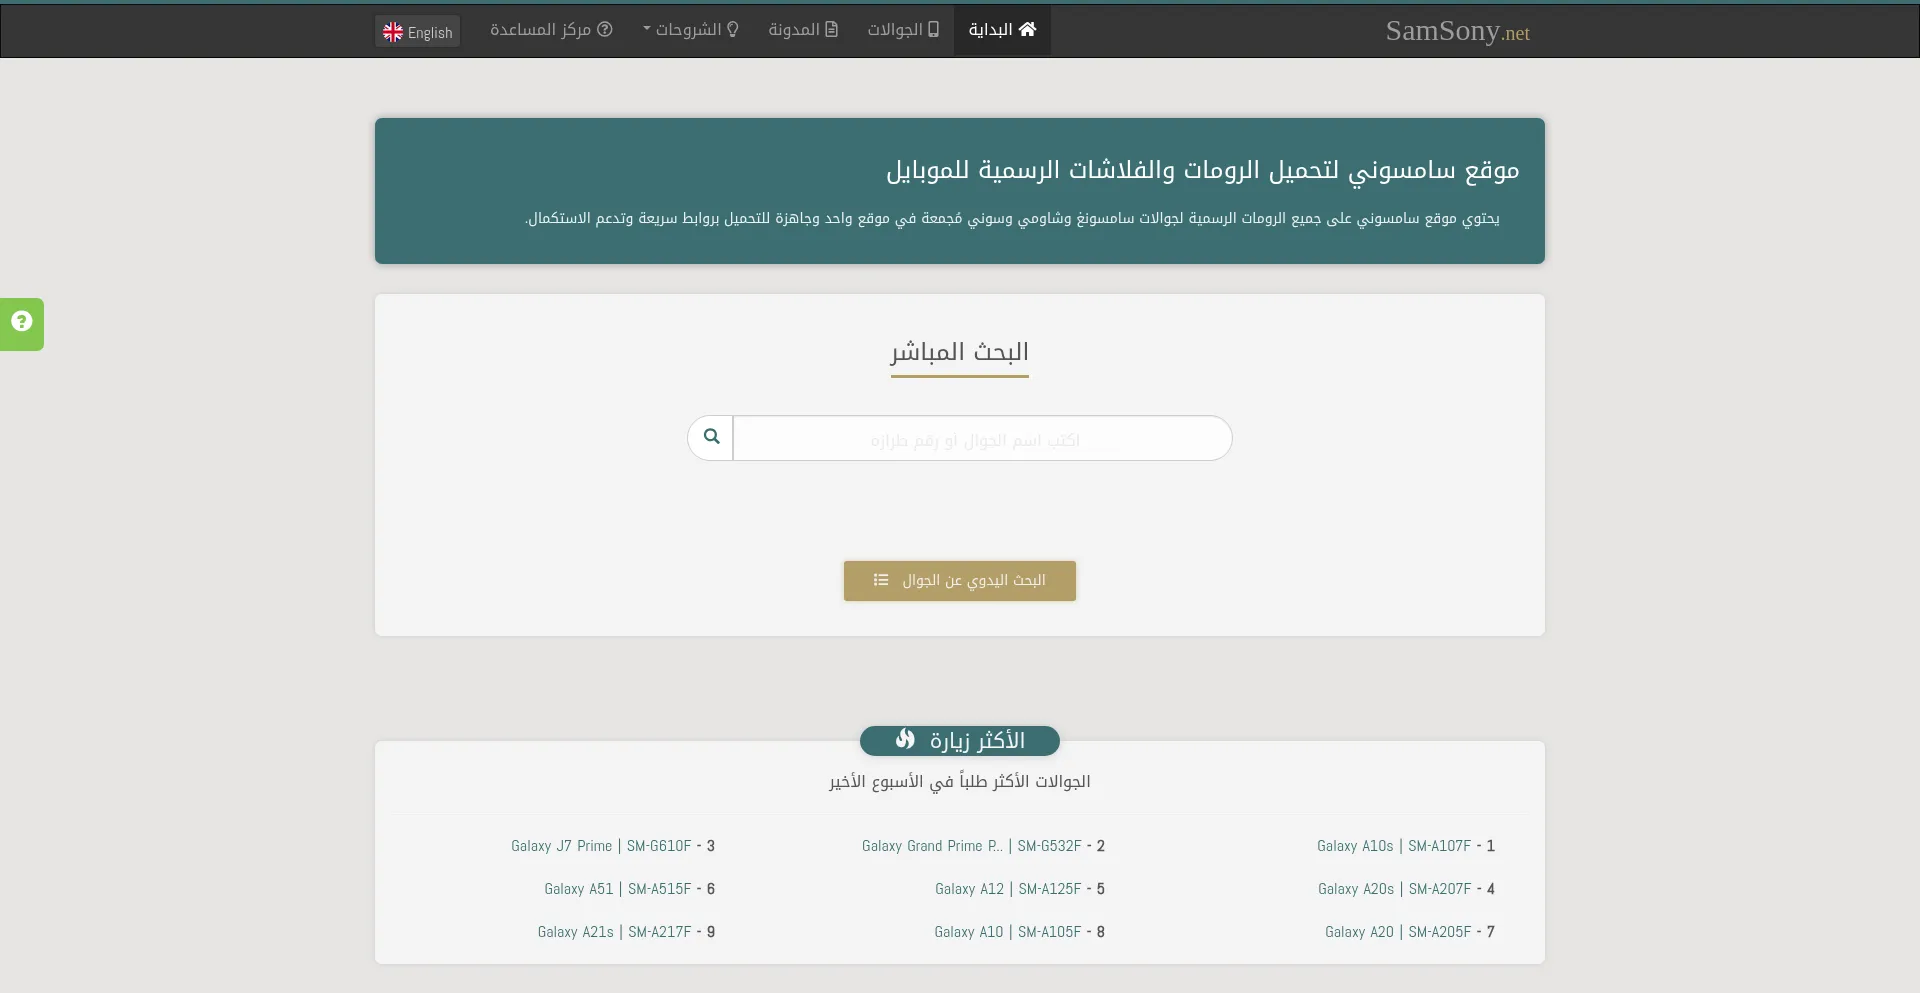The width and height of the screenshot is (1920, 993).
Task: Click the list icon on manual search button
Action: [x=881, y=580]
